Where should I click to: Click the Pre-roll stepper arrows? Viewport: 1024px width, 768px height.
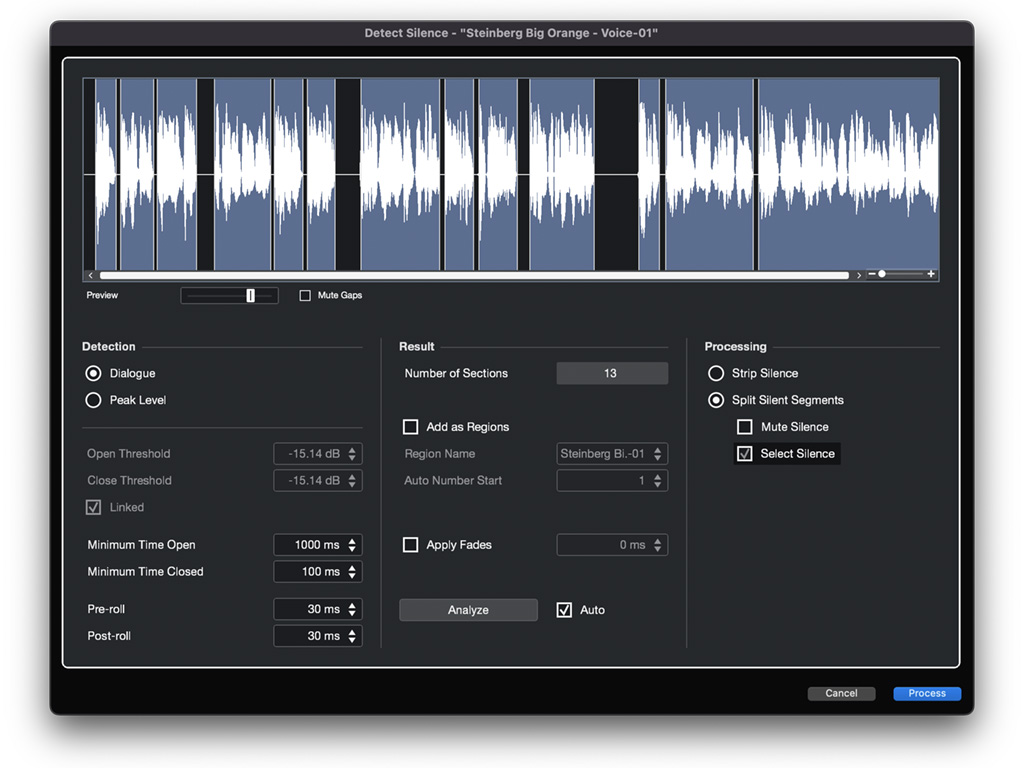(352, 609)
